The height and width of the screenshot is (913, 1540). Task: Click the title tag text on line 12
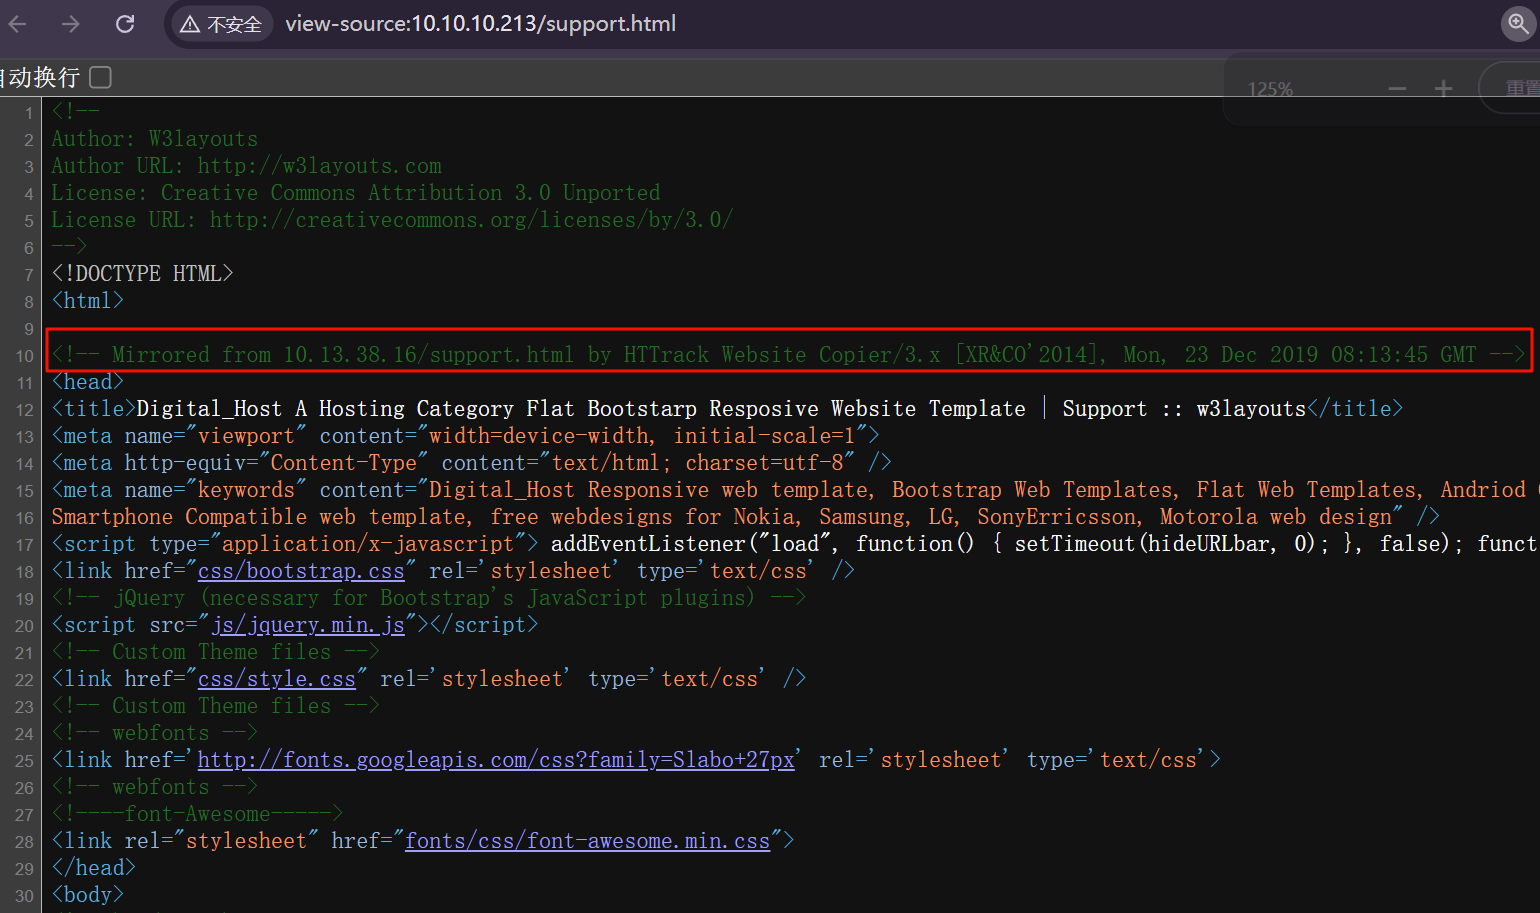(580, 409)
